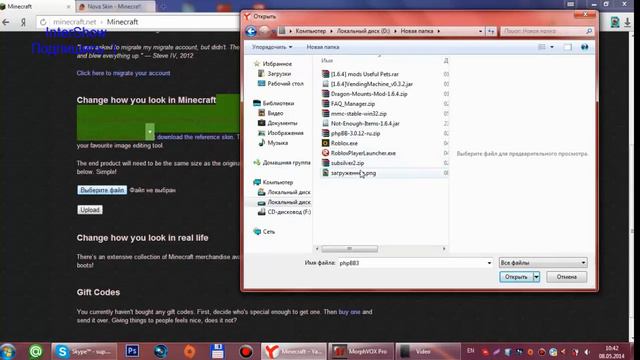Image resolution: width=640 pixels, height=360 pixels.
Task: Select the subsilver2.zip file
Action: coord(347,163)
